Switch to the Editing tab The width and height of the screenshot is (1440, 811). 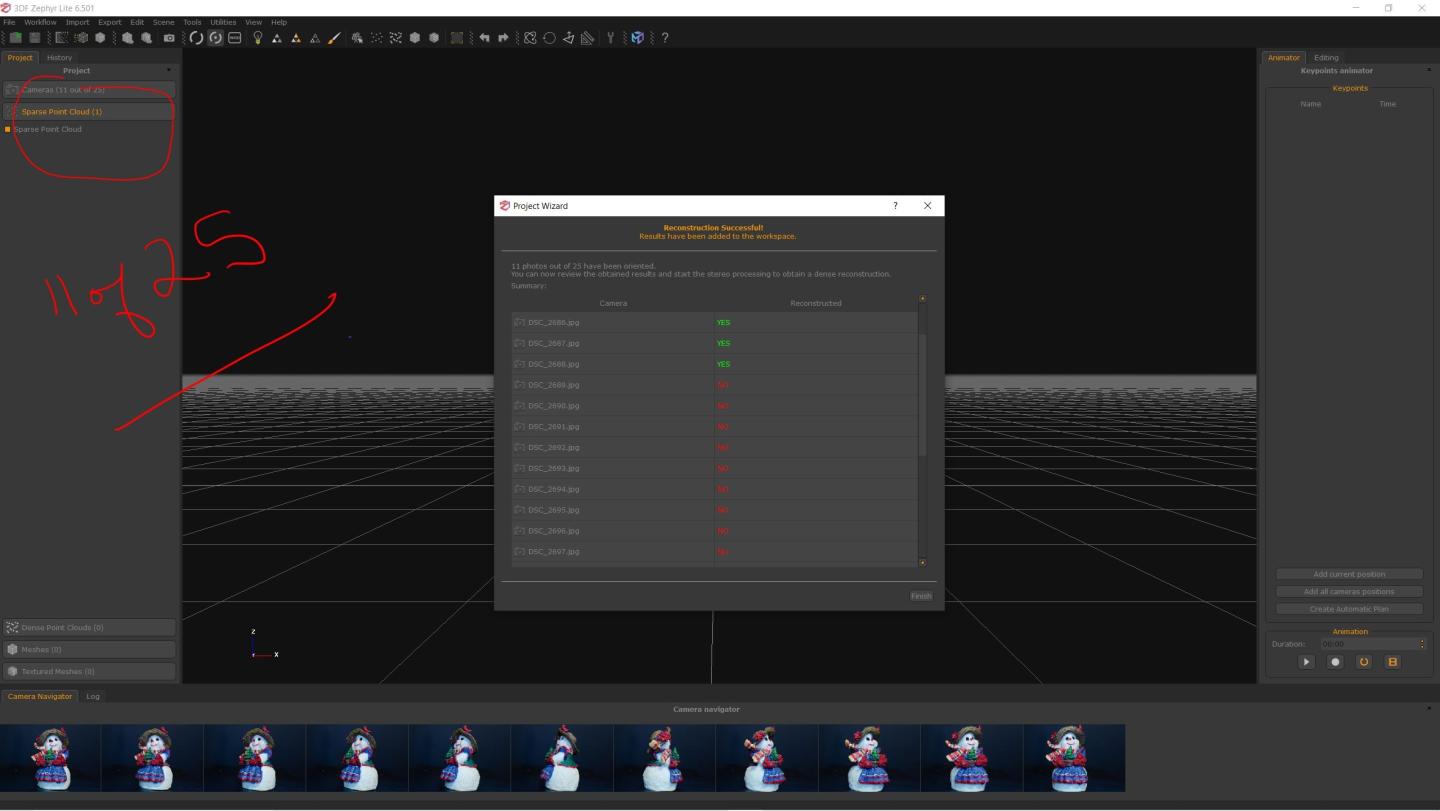pos(1326,57)
